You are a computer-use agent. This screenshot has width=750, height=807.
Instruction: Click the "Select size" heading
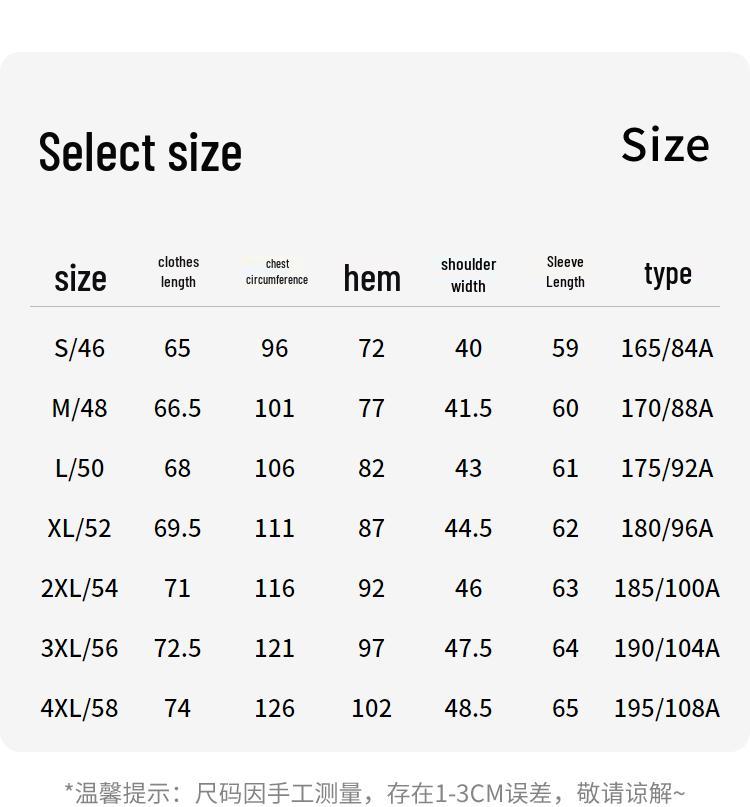tap(140, 152)
